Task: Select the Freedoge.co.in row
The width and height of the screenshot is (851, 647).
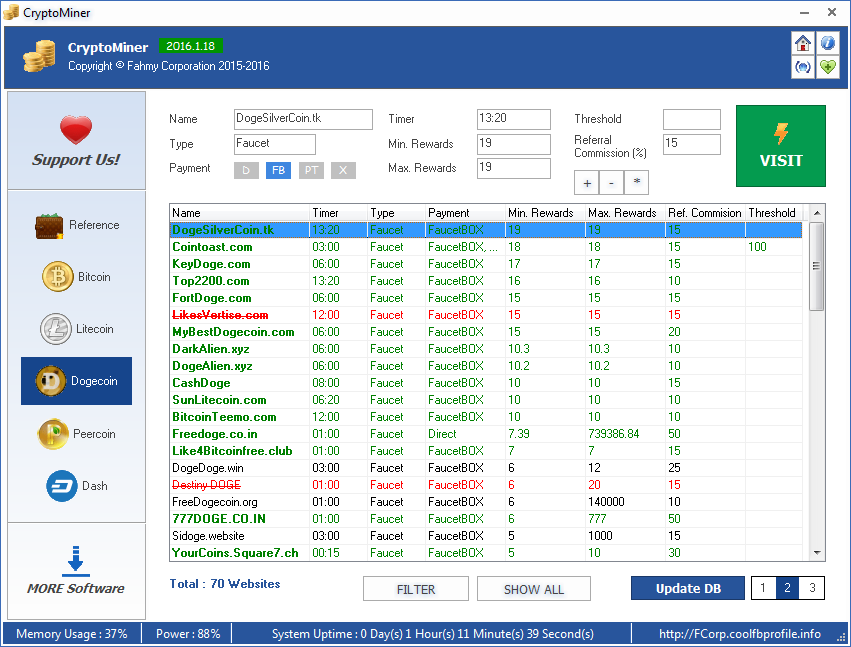Action: point(486,434)
